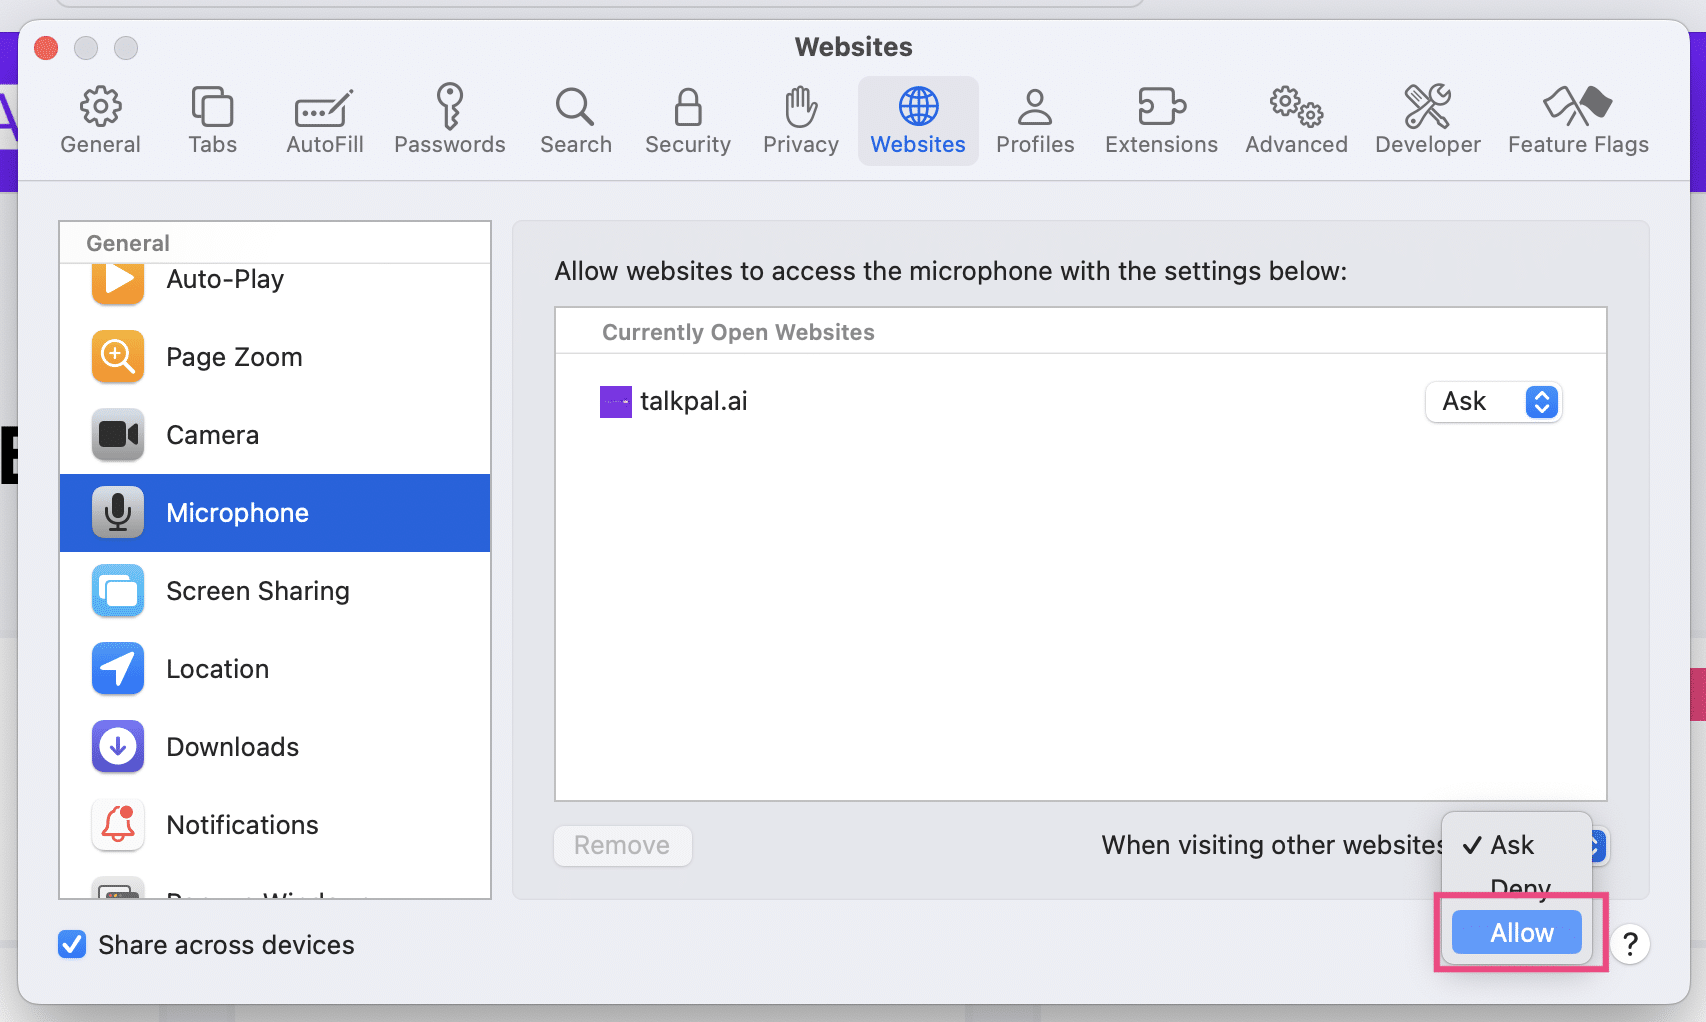Open the Screen Sharing settings
This screenshot has height=1022, width=1706.
[x=258, y=591]
